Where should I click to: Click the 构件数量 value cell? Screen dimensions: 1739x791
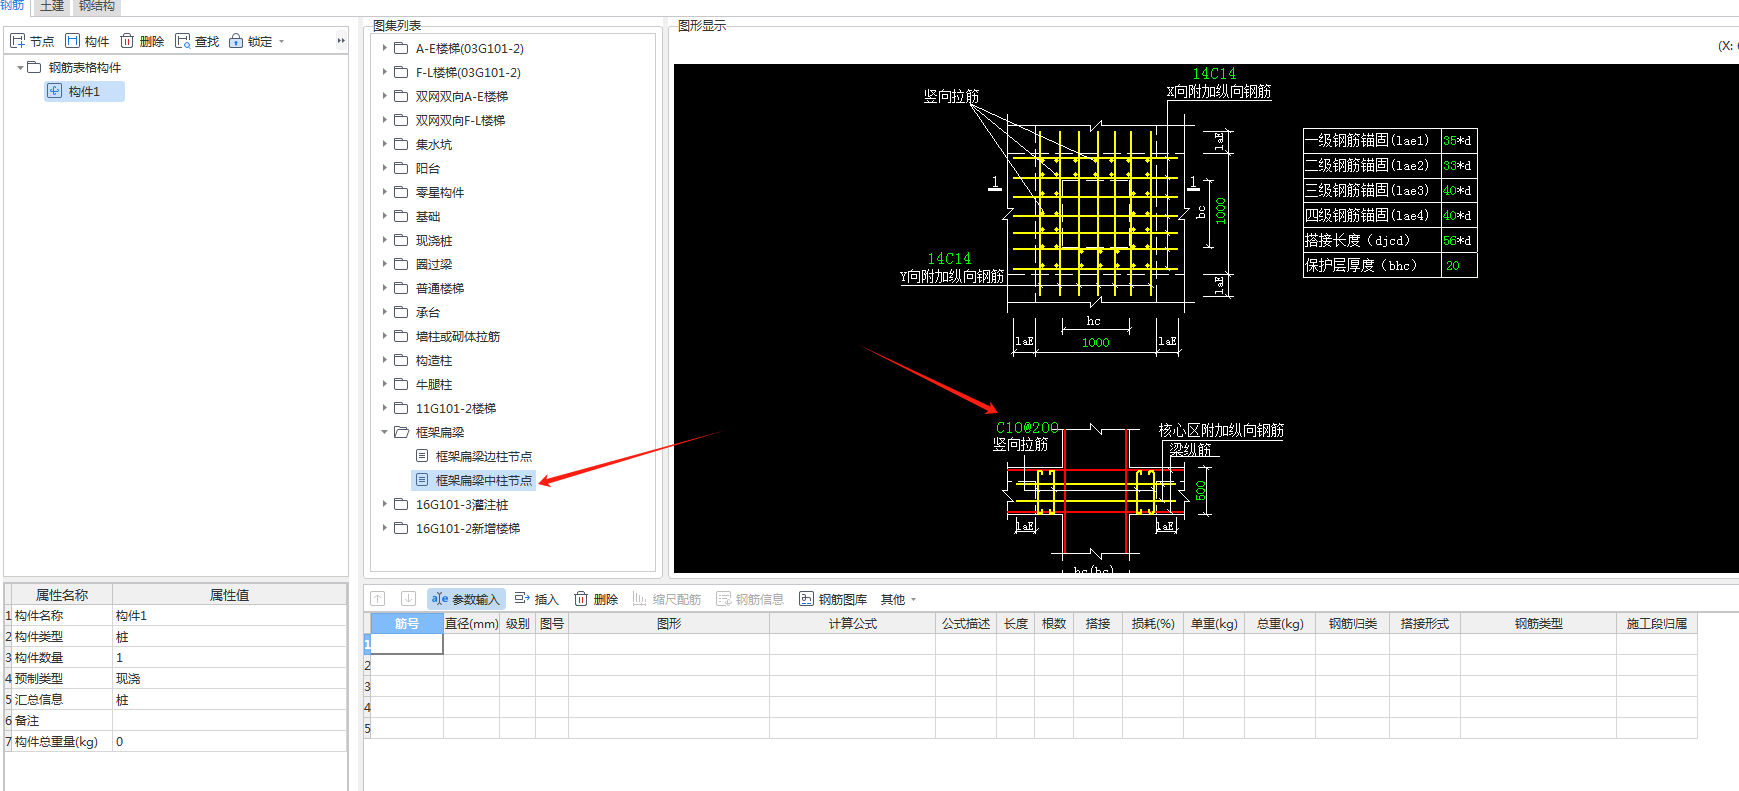click(x=229, y=658)
